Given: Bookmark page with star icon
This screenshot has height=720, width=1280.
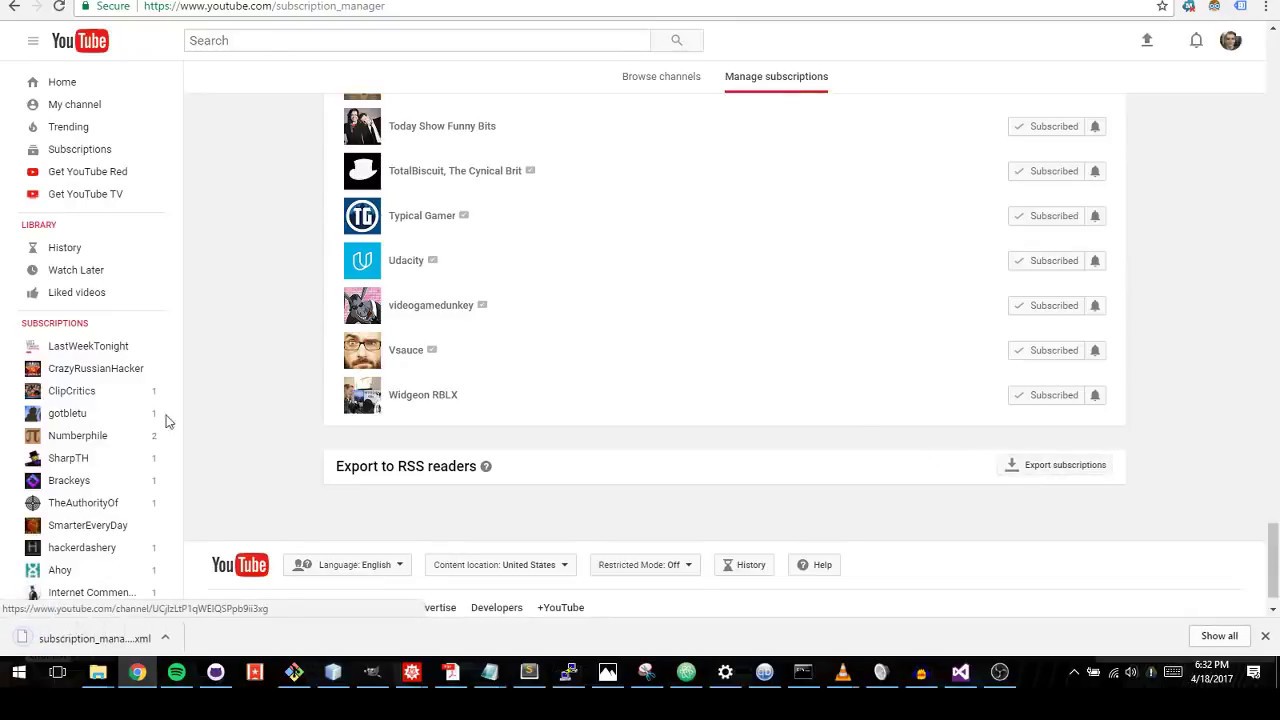Looking at the screenshot, I should click(1162, 6).
